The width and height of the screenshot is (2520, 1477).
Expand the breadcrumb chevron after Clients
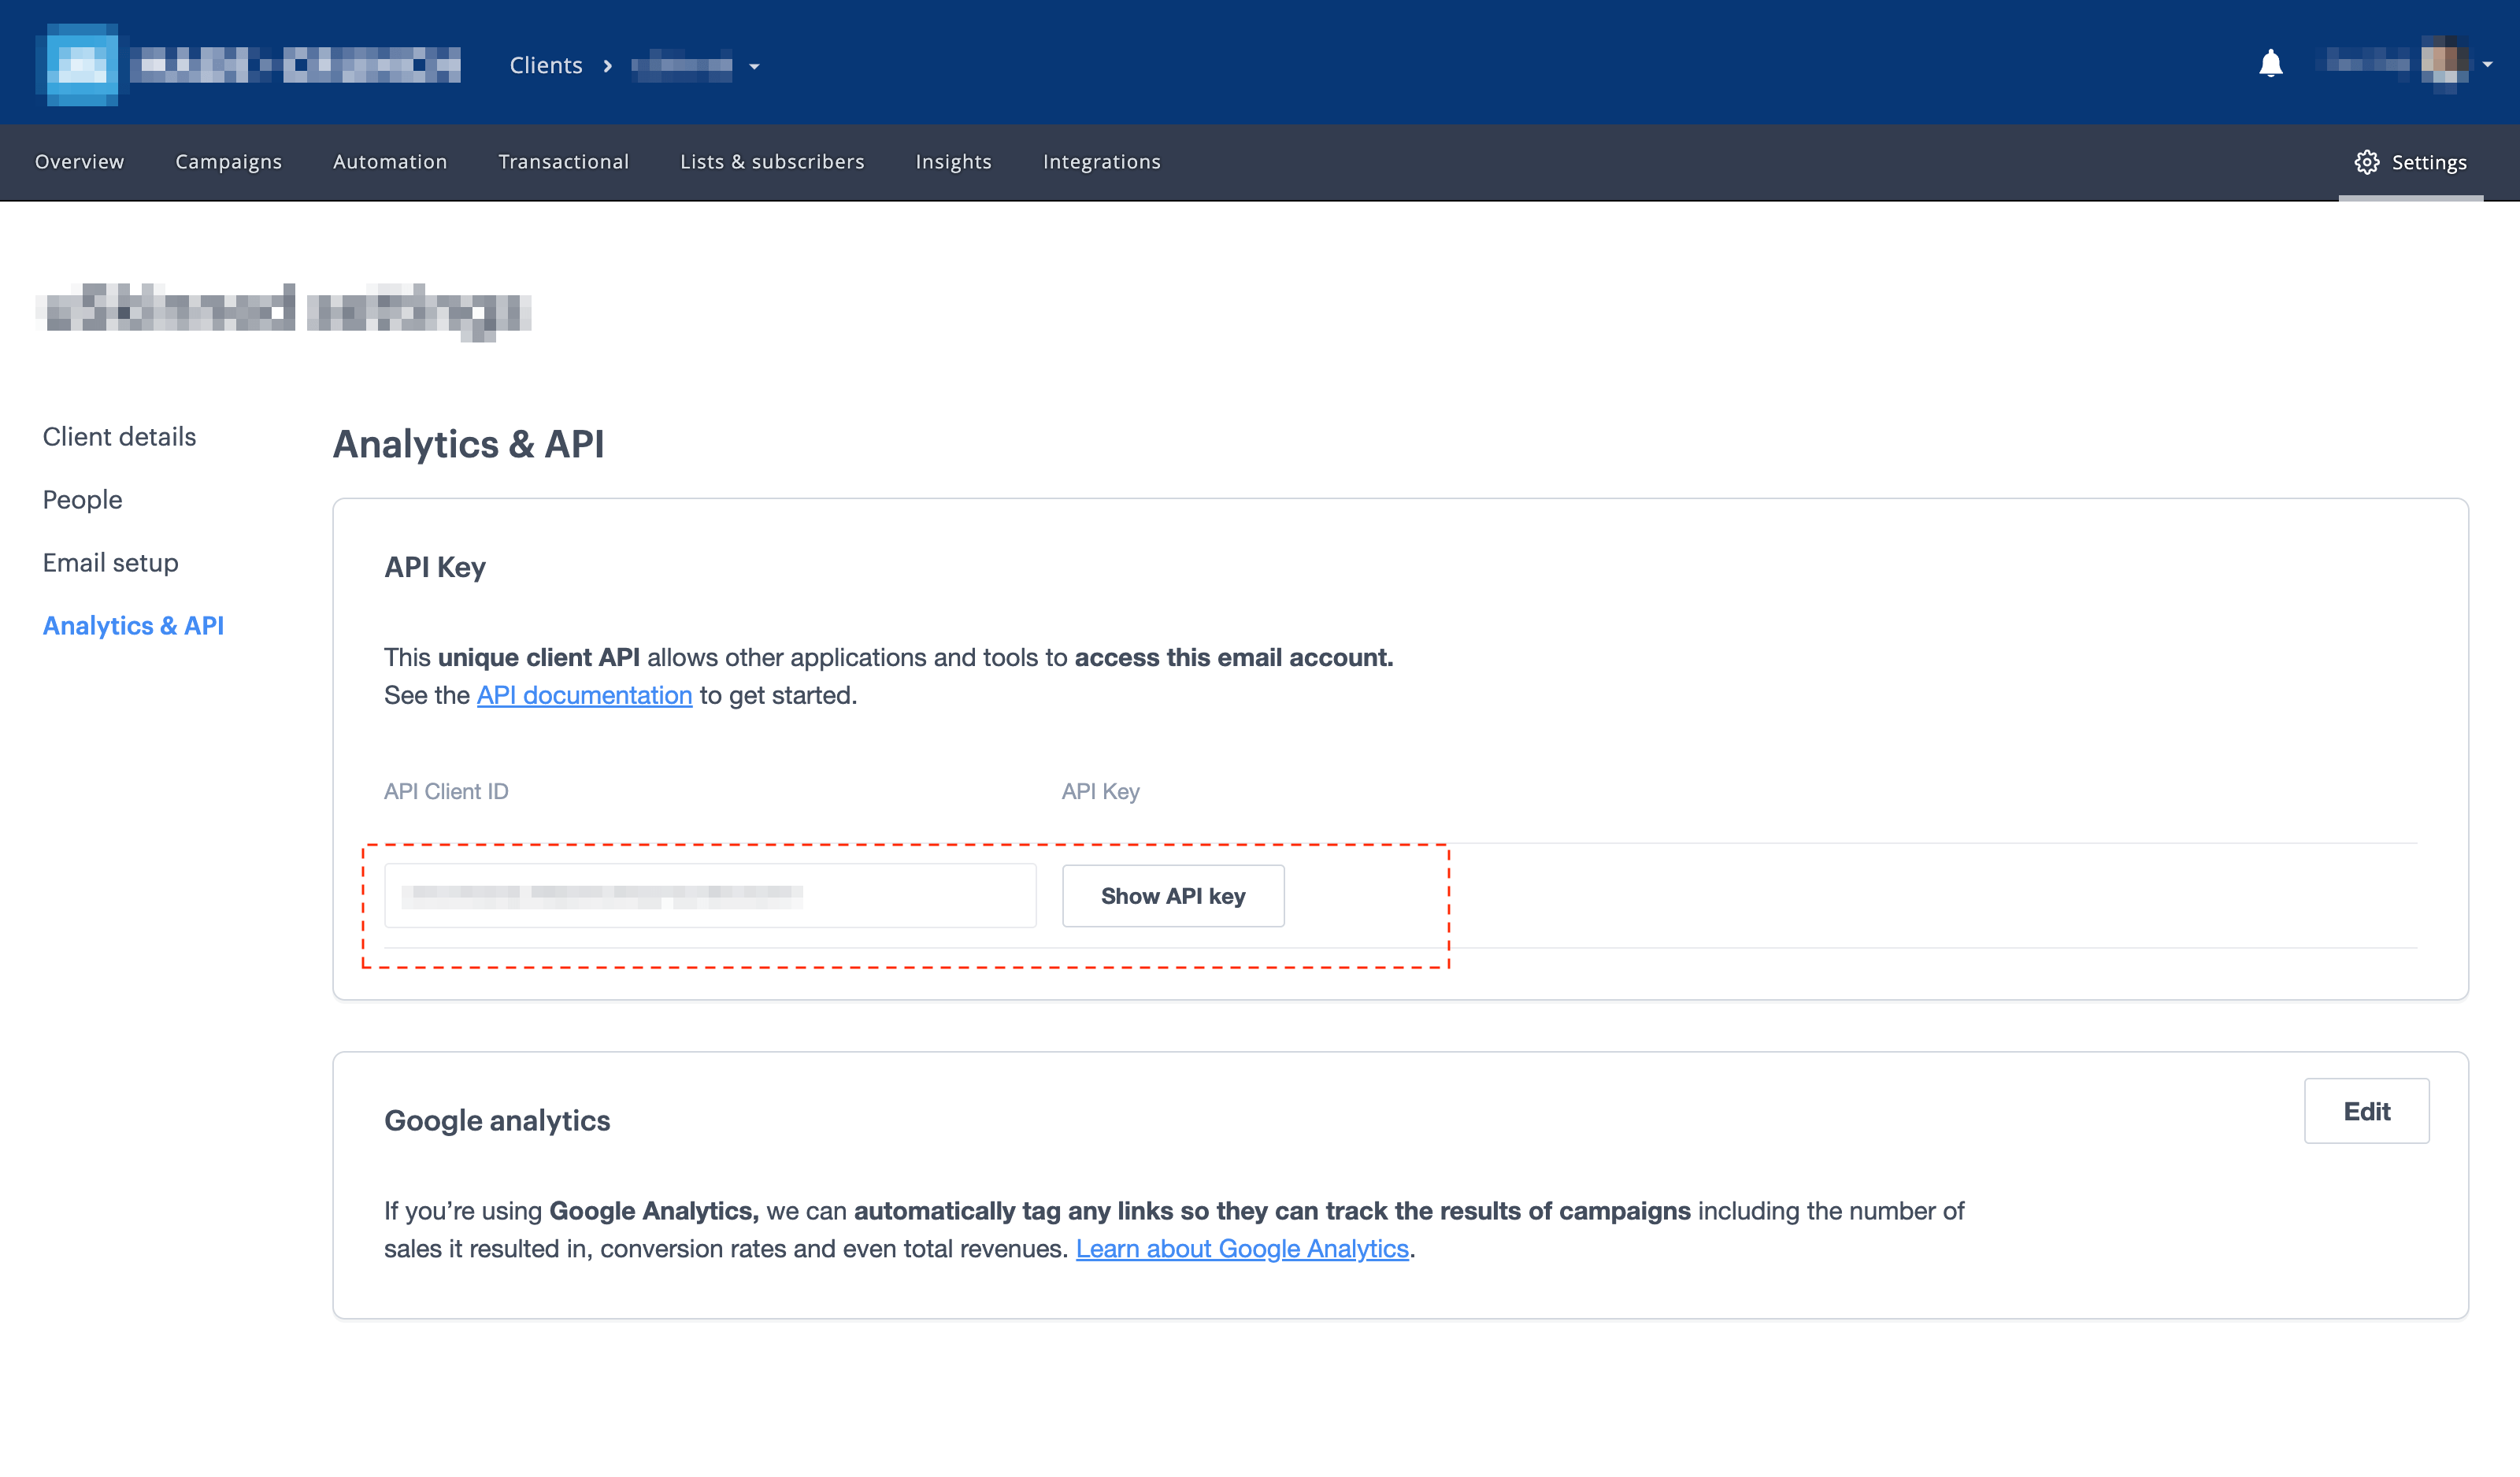(607, 65)
